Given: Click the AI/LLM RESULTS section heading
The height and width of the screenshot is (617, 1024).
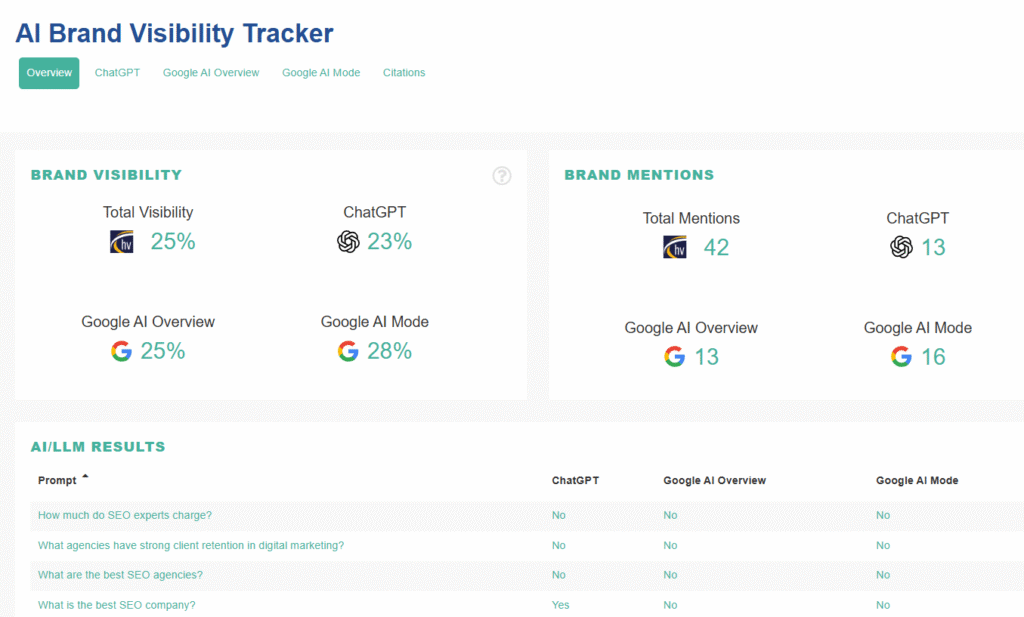Looking at the screenshot, I should click(98, 447).
